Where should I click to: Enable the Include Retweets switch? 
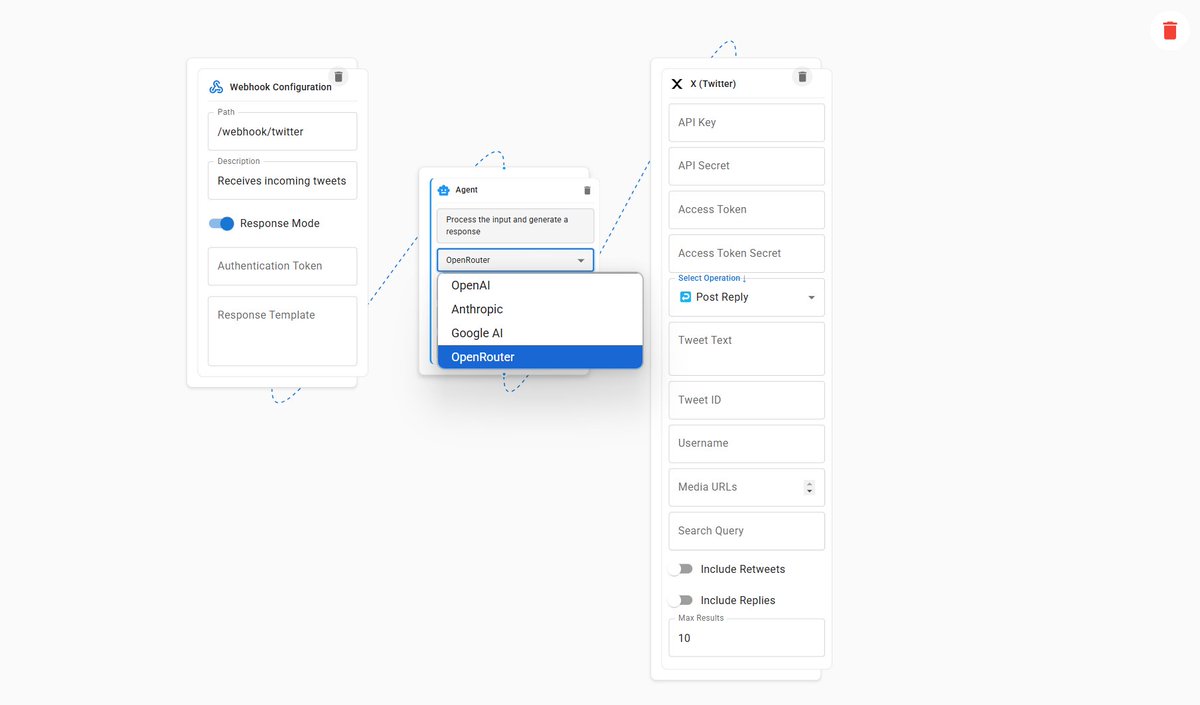click(x=681, y=569)
